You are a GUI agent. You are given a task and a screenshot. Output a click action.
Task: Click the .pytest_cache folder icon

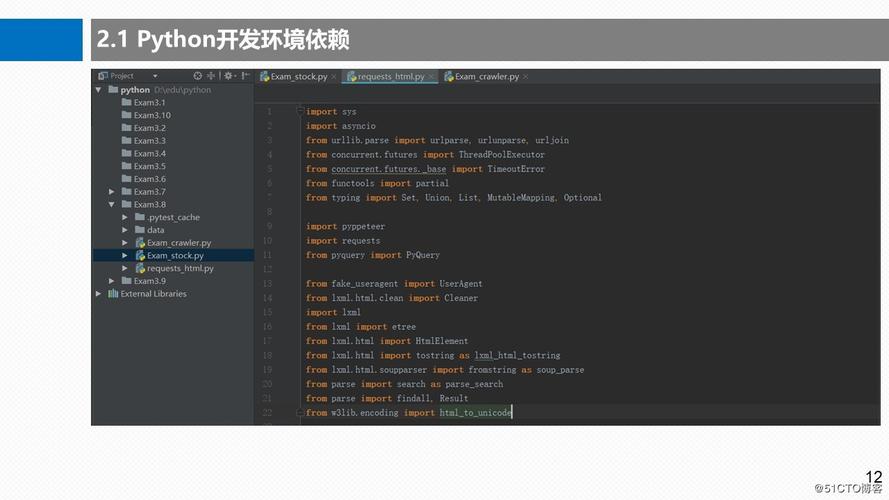139,217
